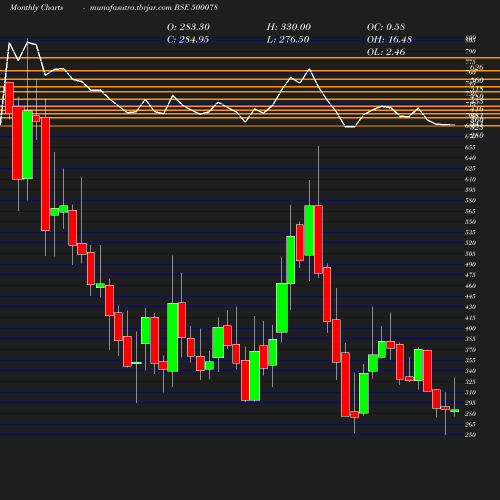500x500 pixels.
Task: Click the "OH: 16.48" reading
Action: (x=389, y=39)
